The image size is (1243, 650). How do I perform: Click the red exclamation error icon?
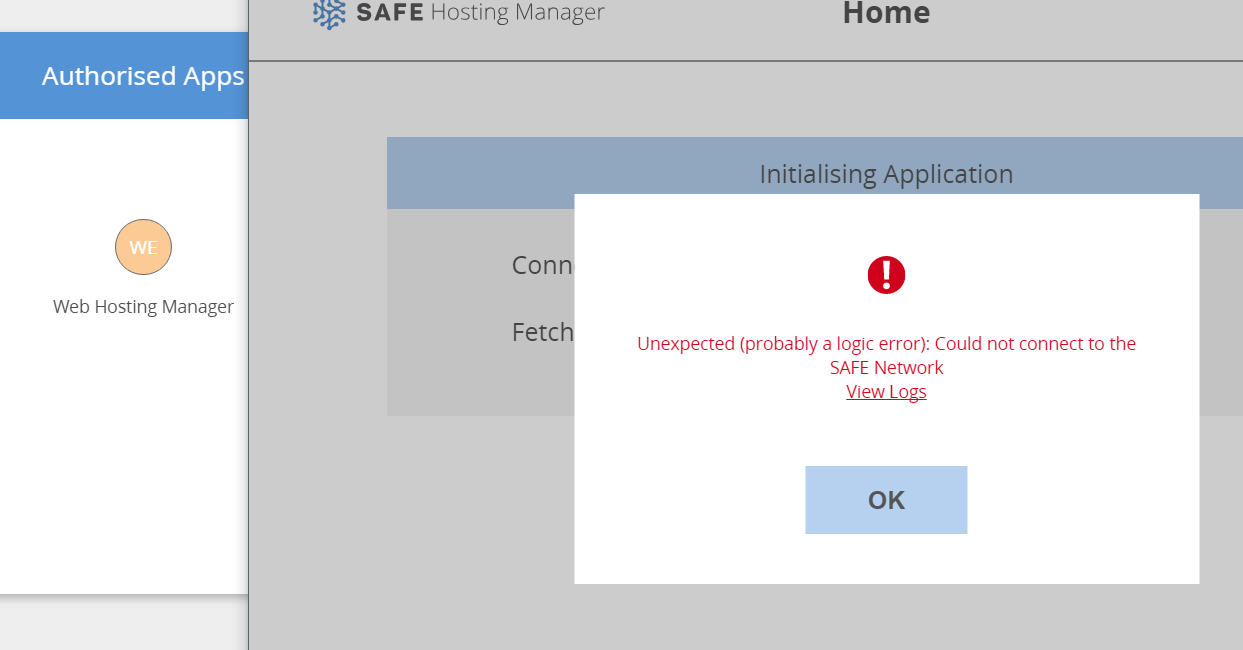(x=886, y=275)
